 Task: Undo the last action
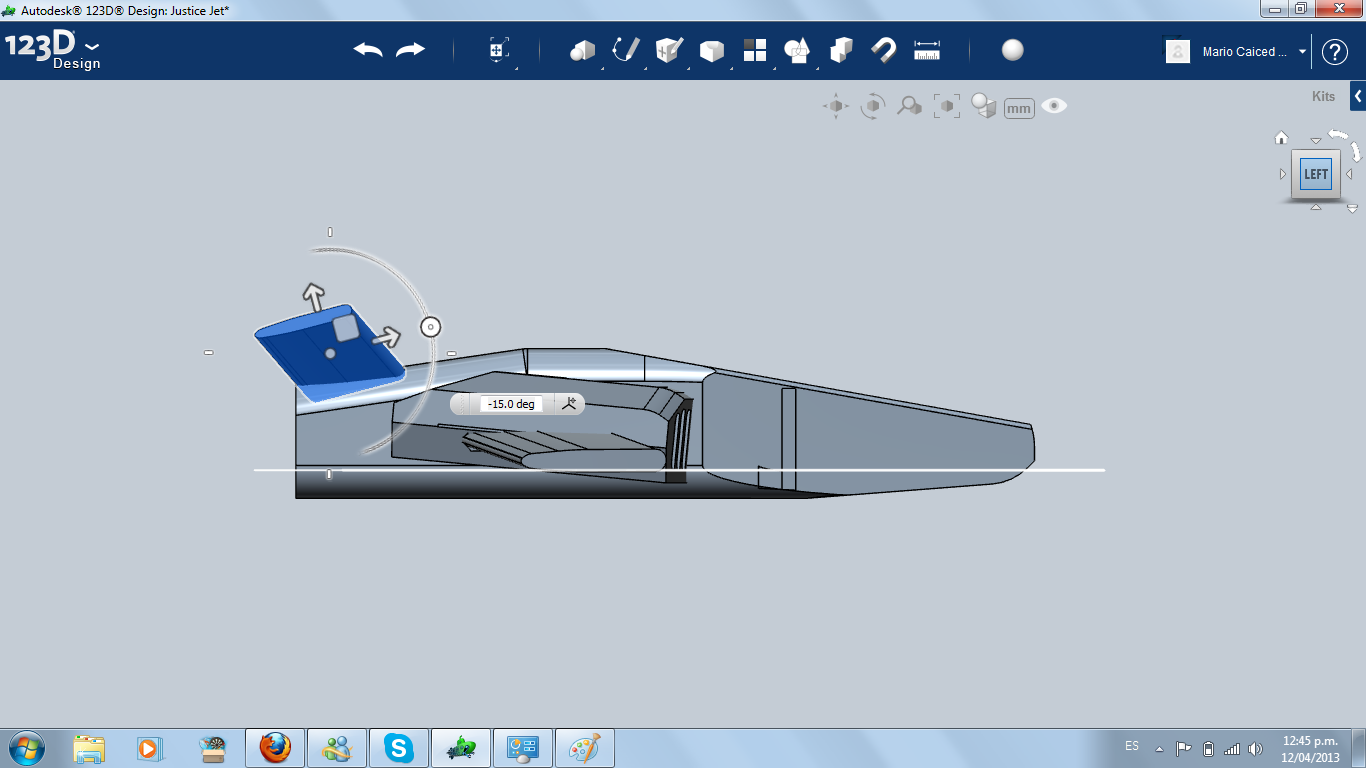tap(368, 50)
